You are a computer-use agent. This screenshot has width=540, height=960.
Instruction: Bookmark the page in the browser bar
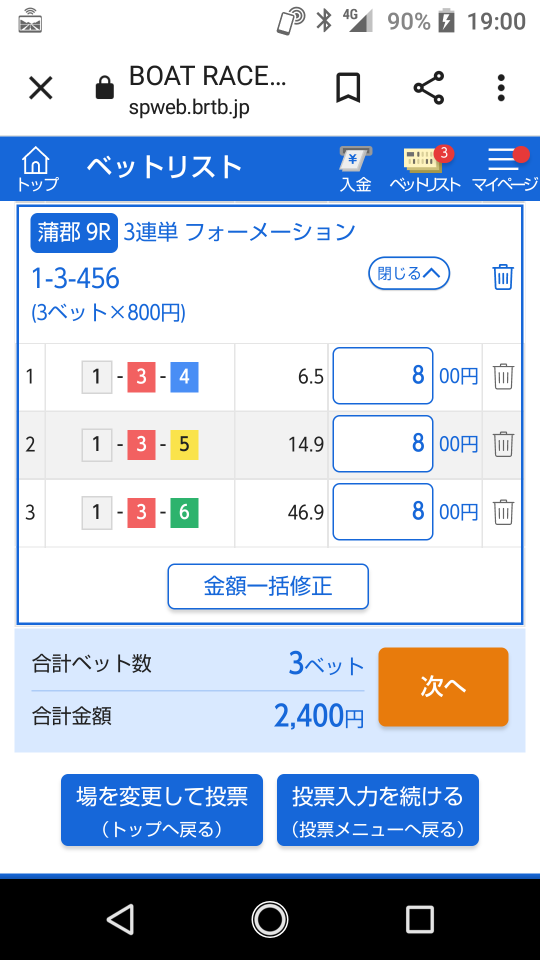pyautogui.click(x=348, y=88)
